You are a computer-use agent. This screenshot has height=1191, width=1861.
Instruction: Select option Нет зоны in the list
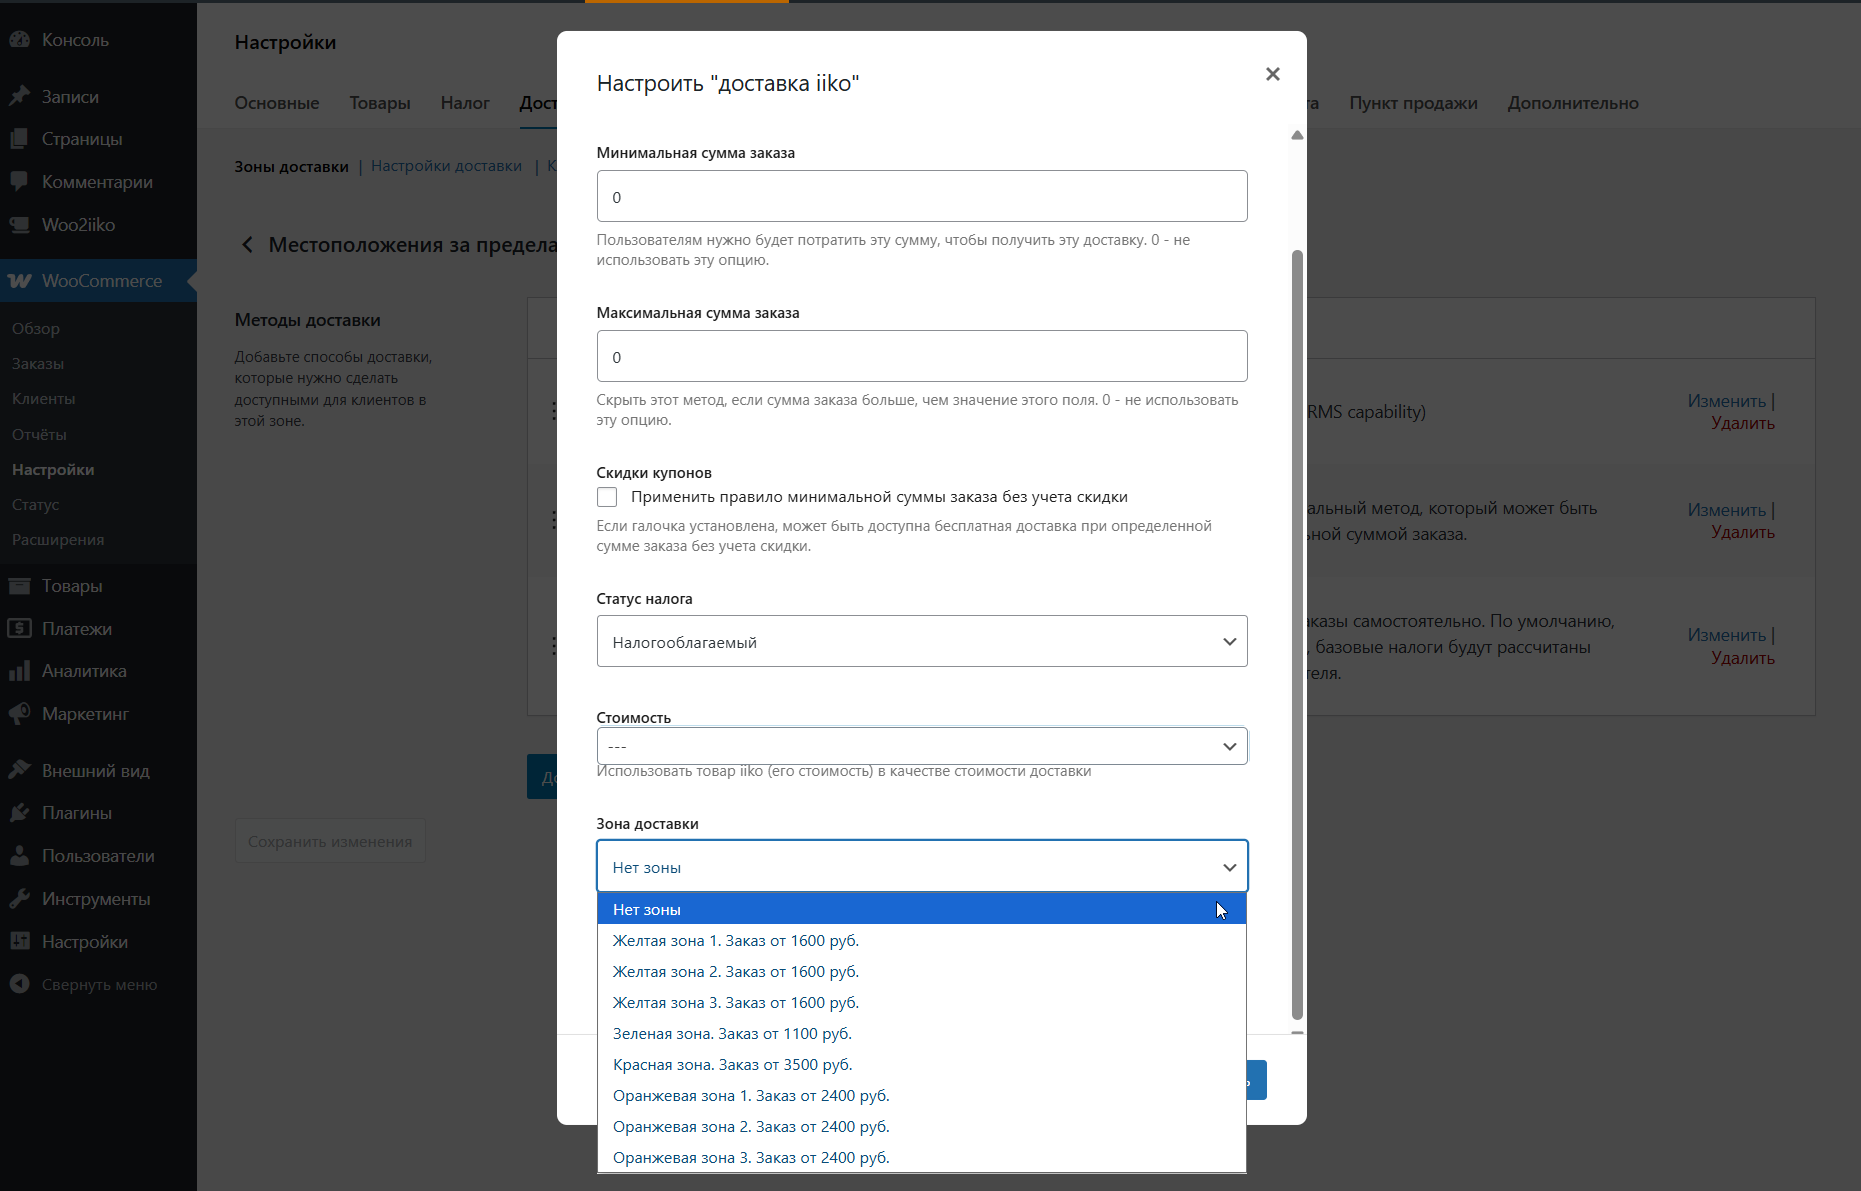(921, 909)
